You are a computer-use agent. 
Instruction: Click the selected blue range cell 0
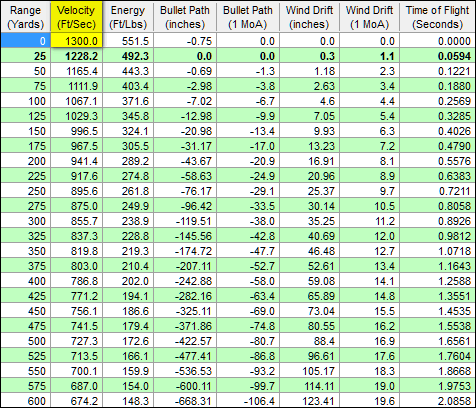(x=25, y=41)
